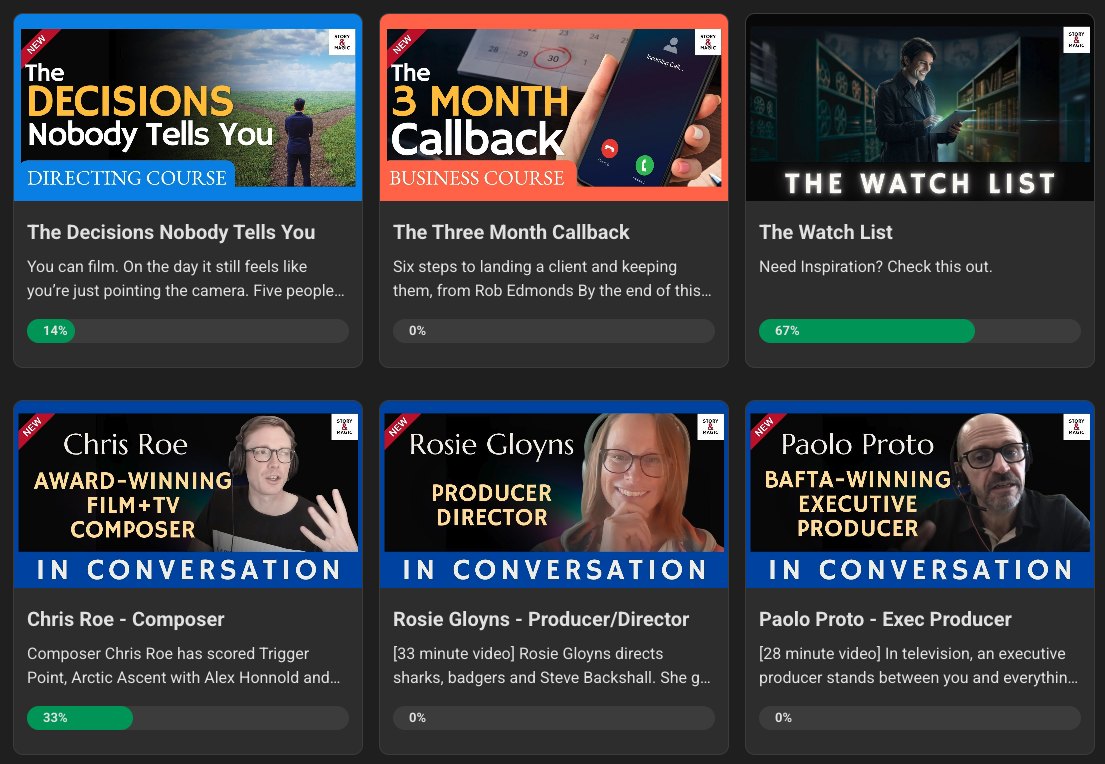Click the 14% progress bar
The width and height of the screenshot is (1105, 764).
187,331
